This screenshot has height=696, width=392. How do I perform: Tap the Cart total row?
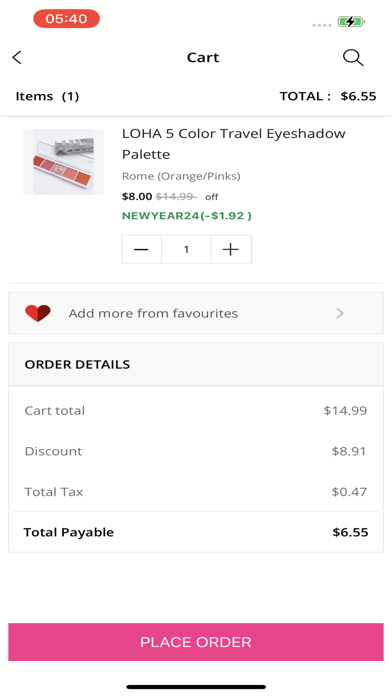[196, 411]
